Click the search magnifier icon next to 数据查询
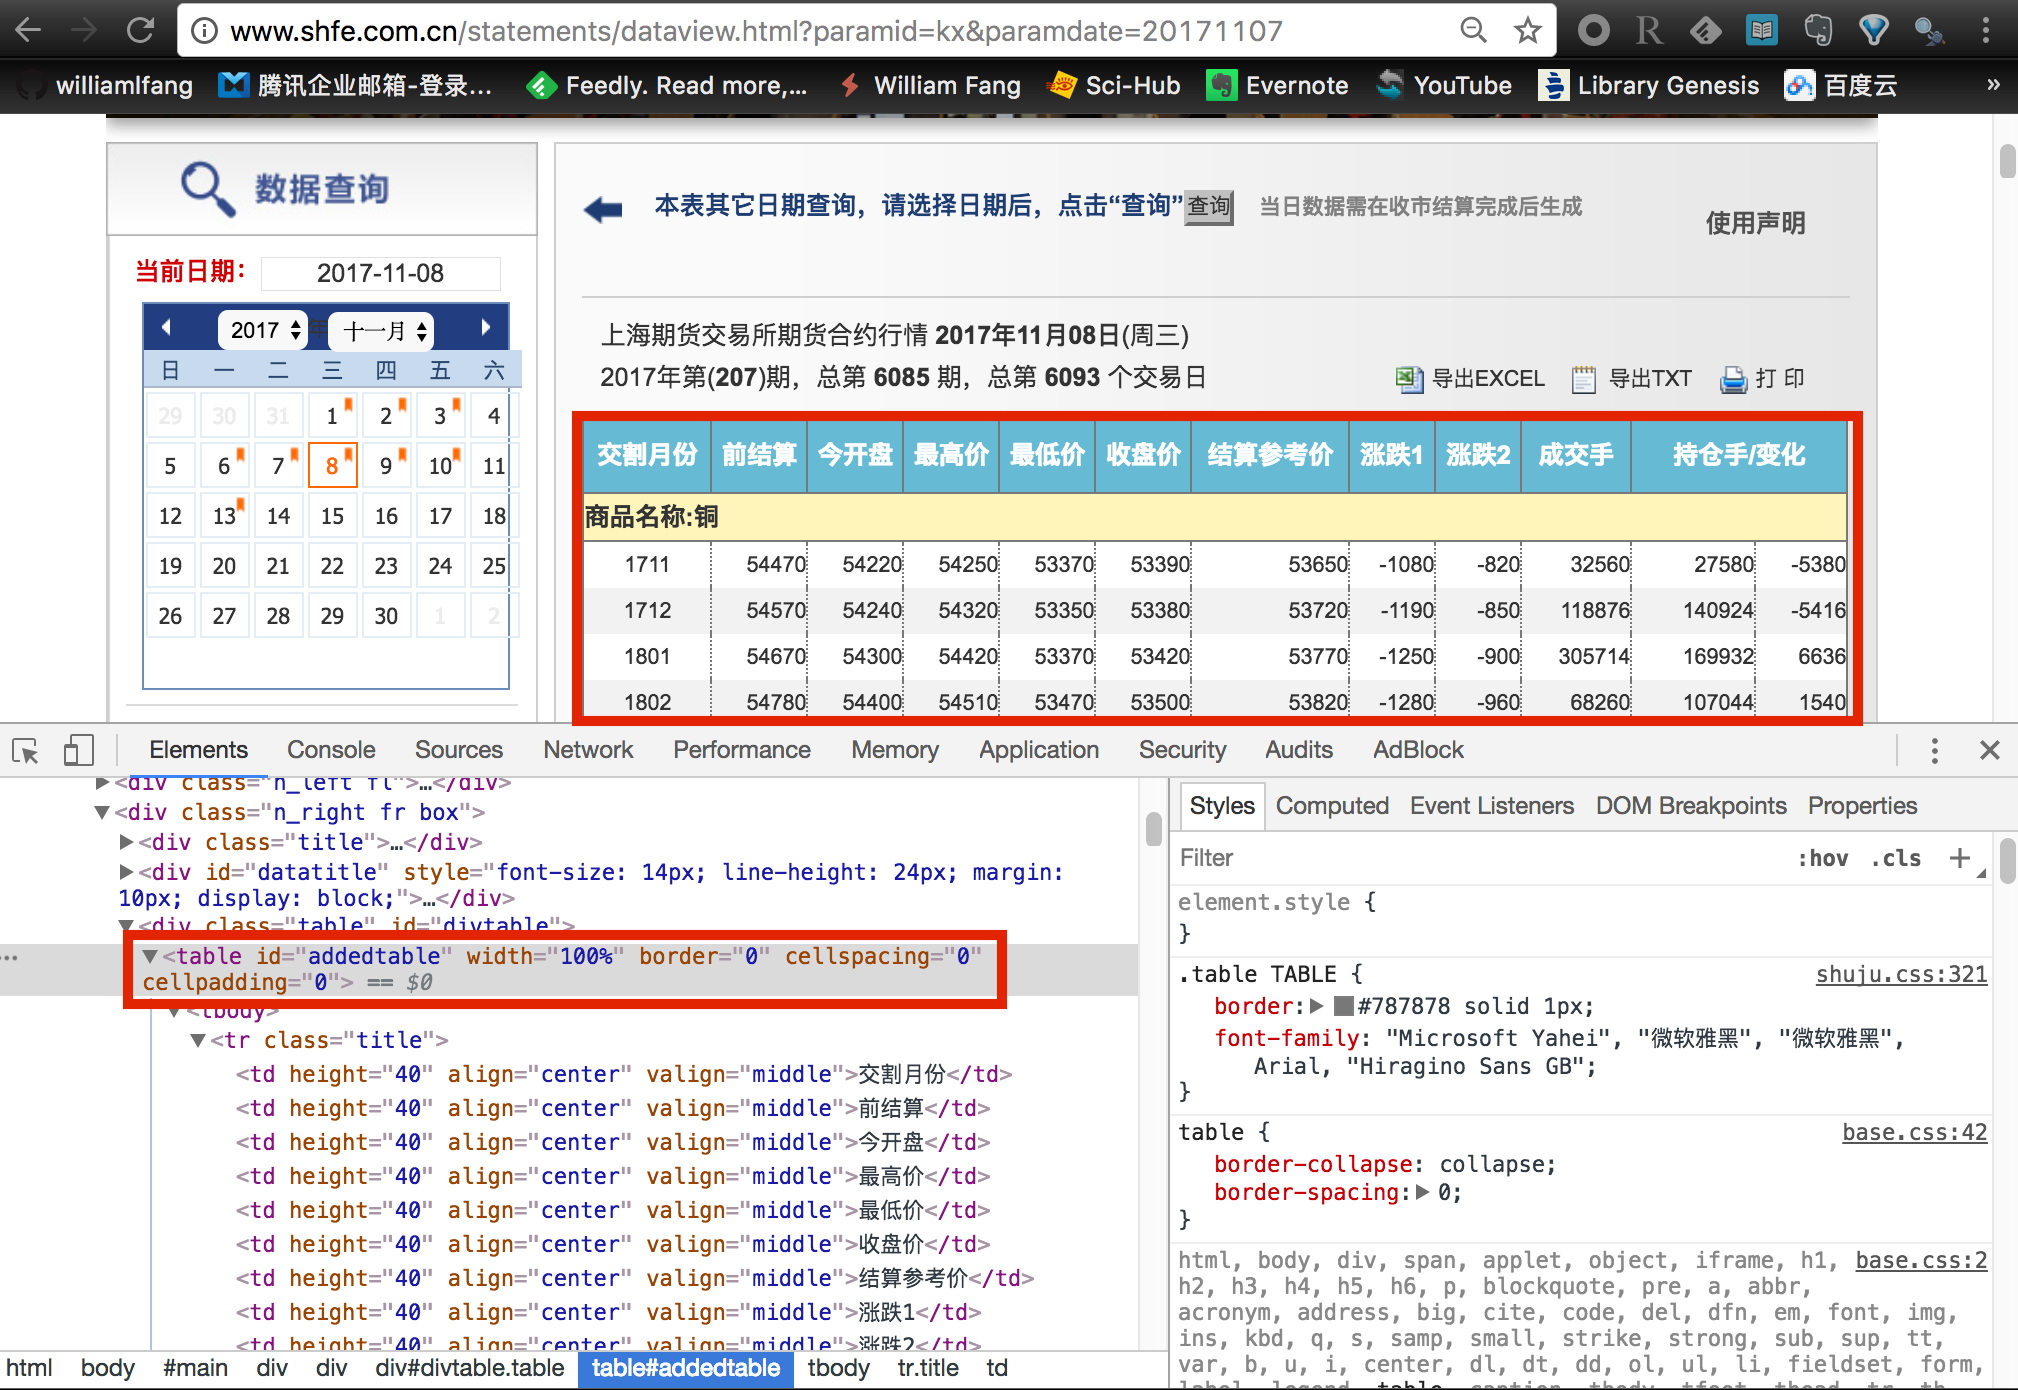2018x1390 pixels. [207, 188]
